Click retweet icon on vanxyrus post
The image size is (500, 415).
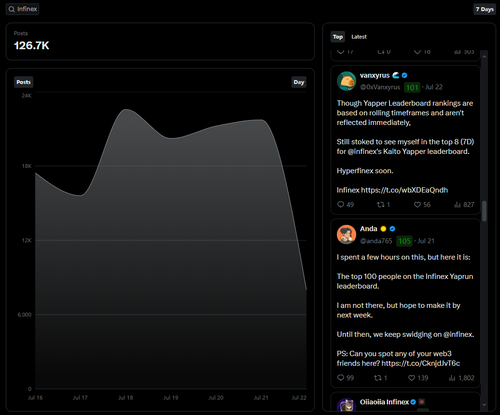pyautogui.click(x=380, y=204)
